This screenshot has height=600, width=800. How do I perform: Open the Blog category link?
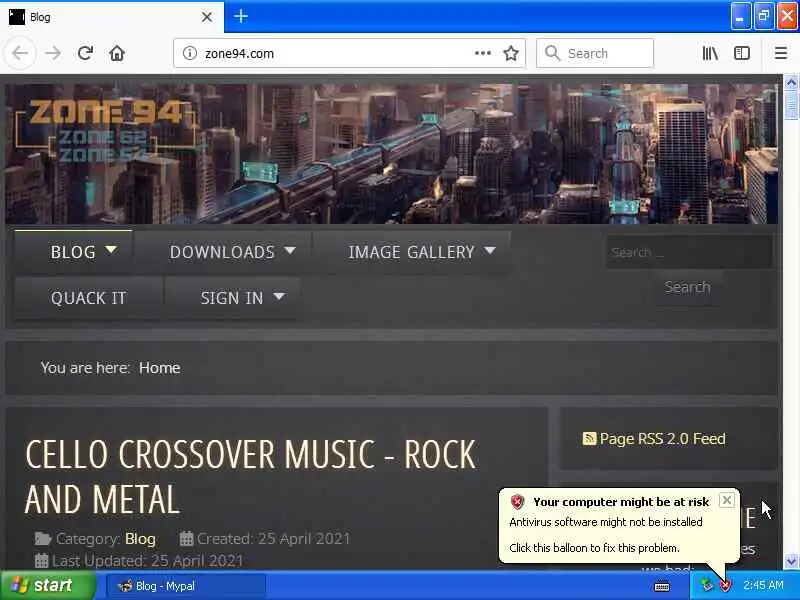[140, 539]
